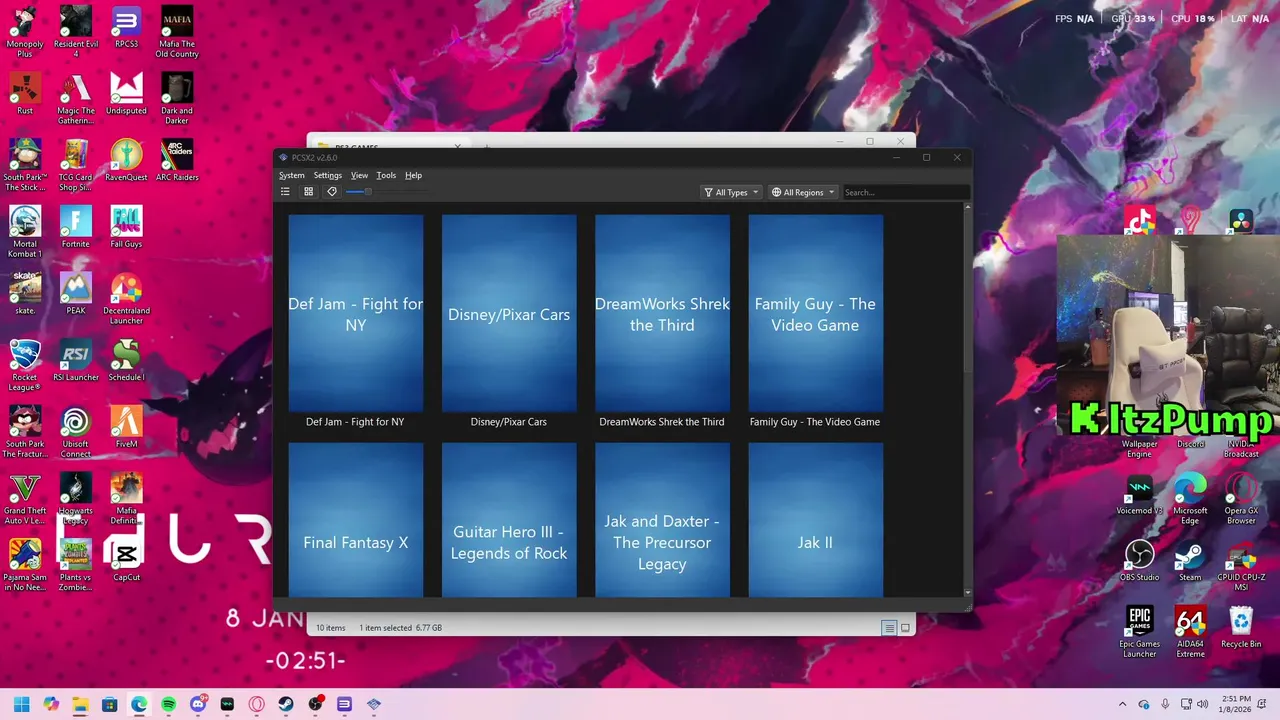
Task: Select the DreamWorks Shrek the Third cover
Action: coord(662,313)
